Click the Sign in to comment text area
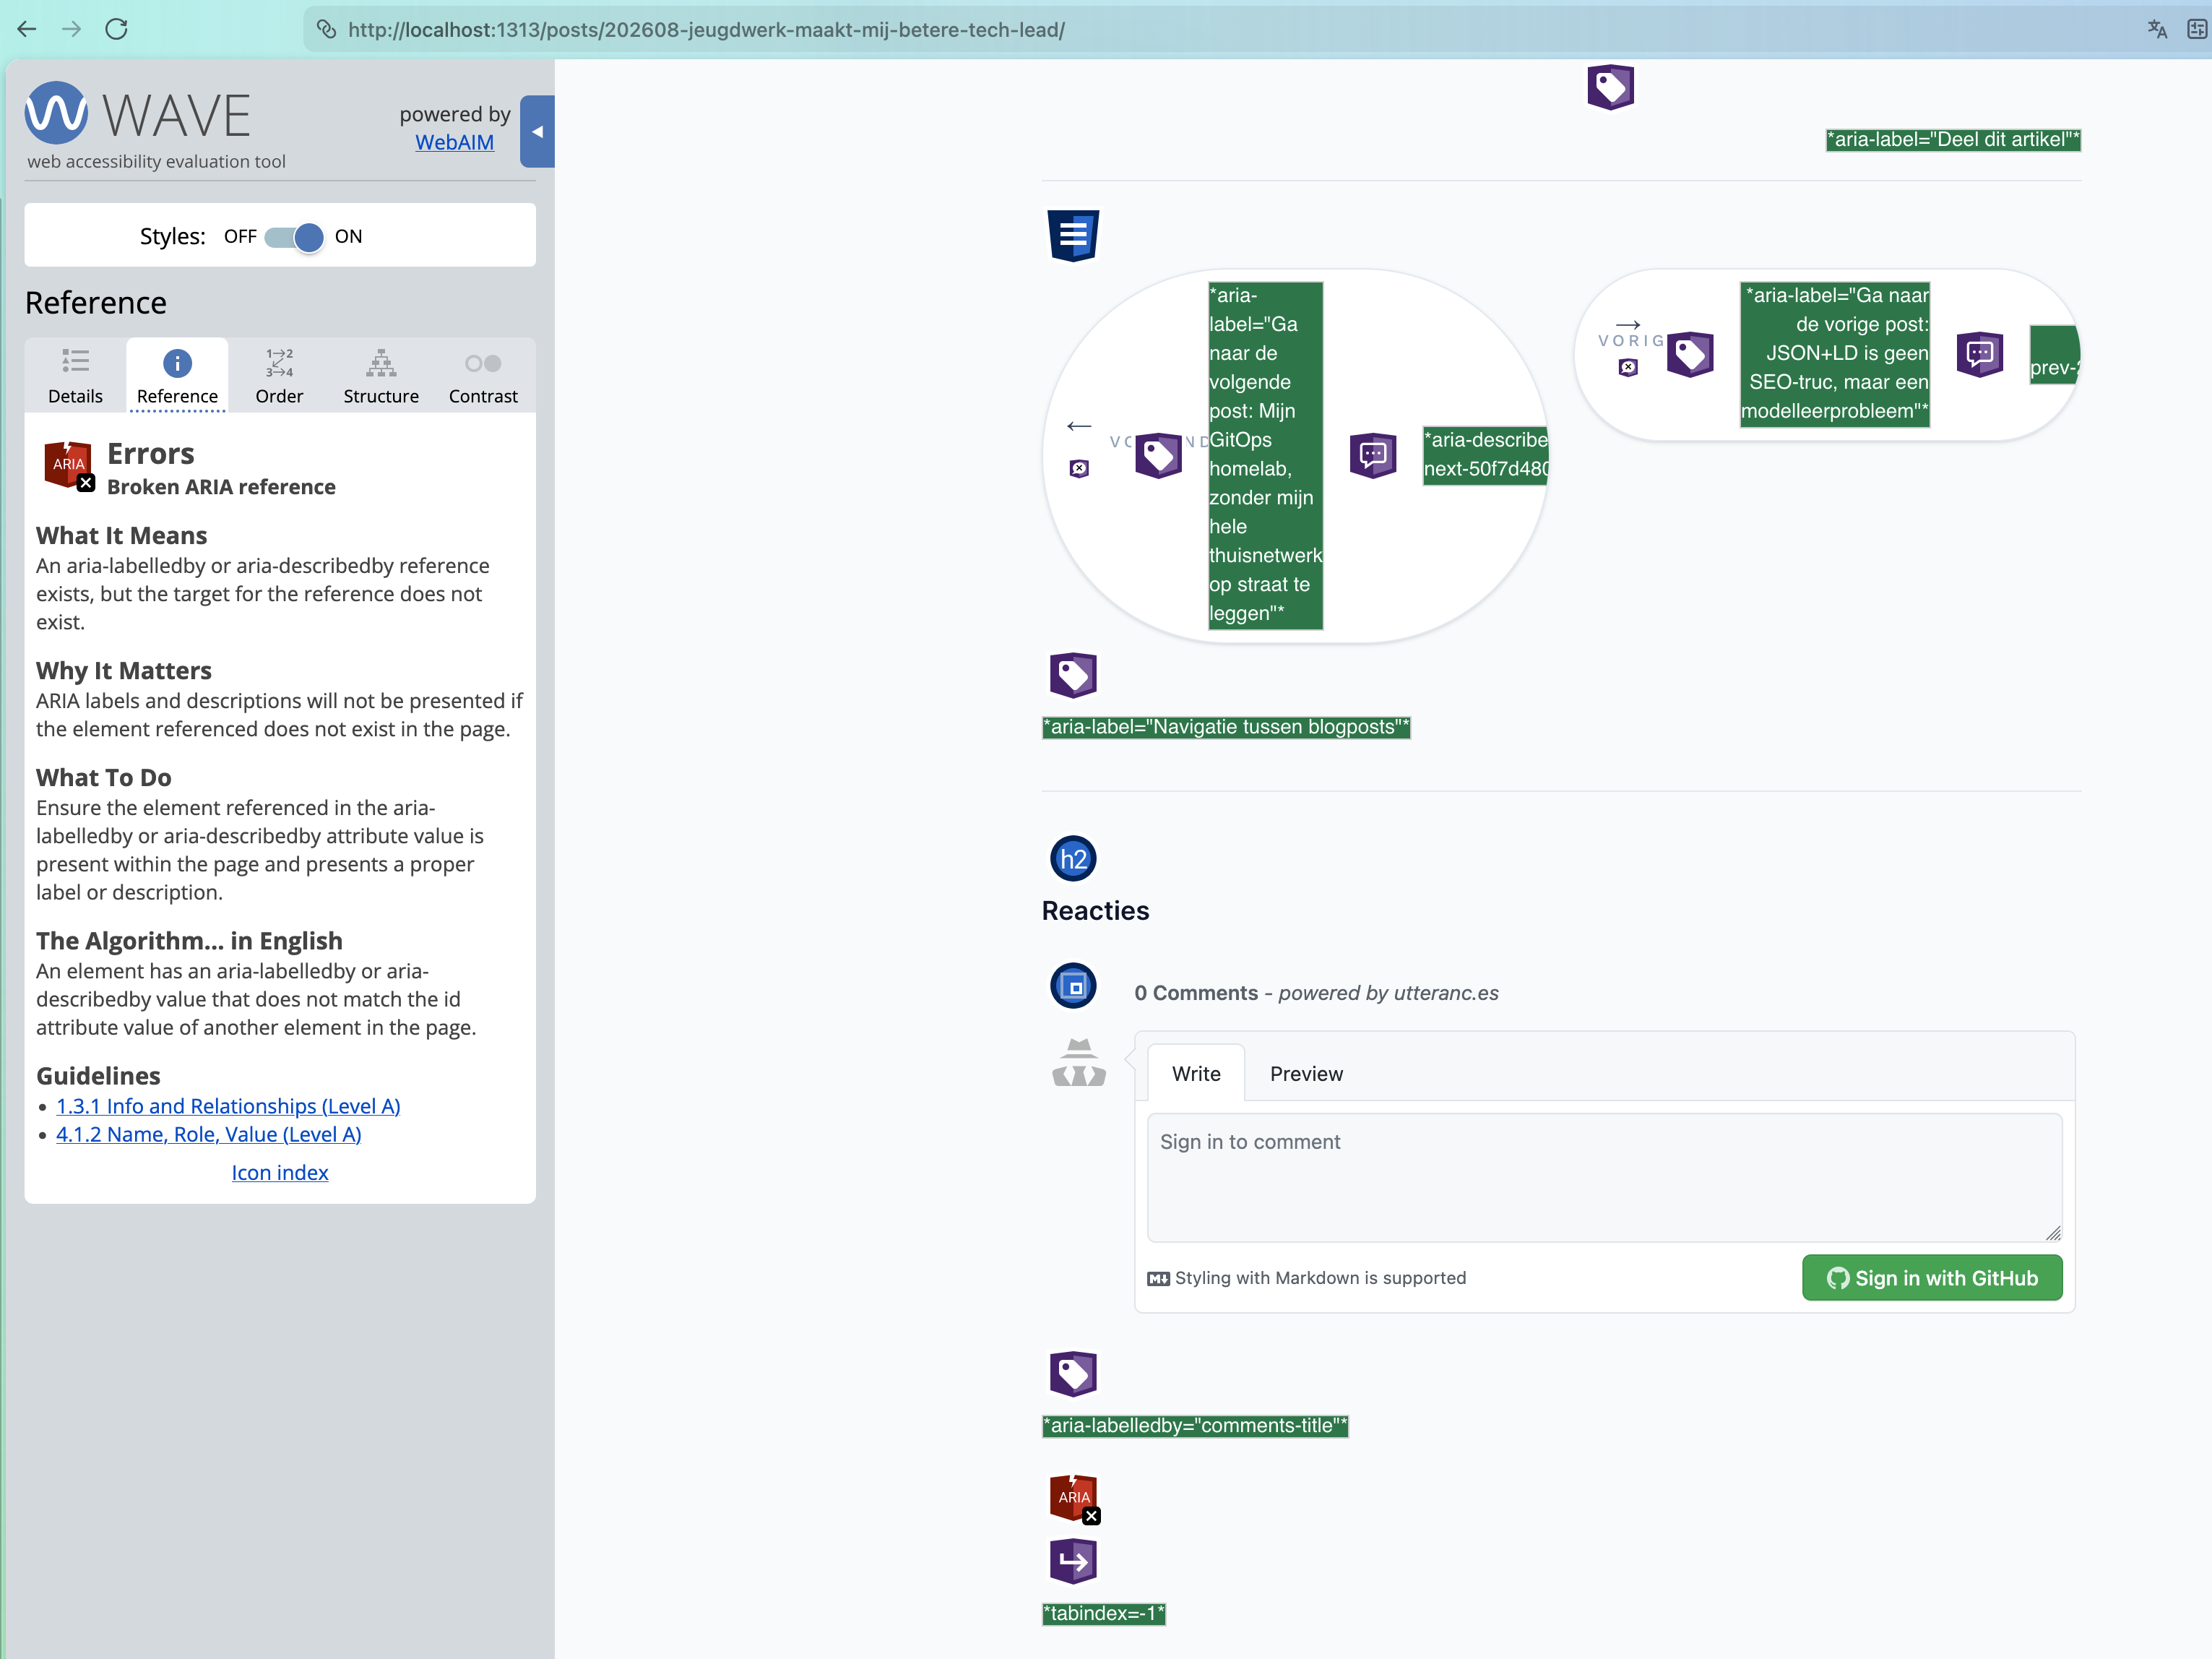The width and height of the screenshot is (2212, 1659). (x=1604, y=1177)
